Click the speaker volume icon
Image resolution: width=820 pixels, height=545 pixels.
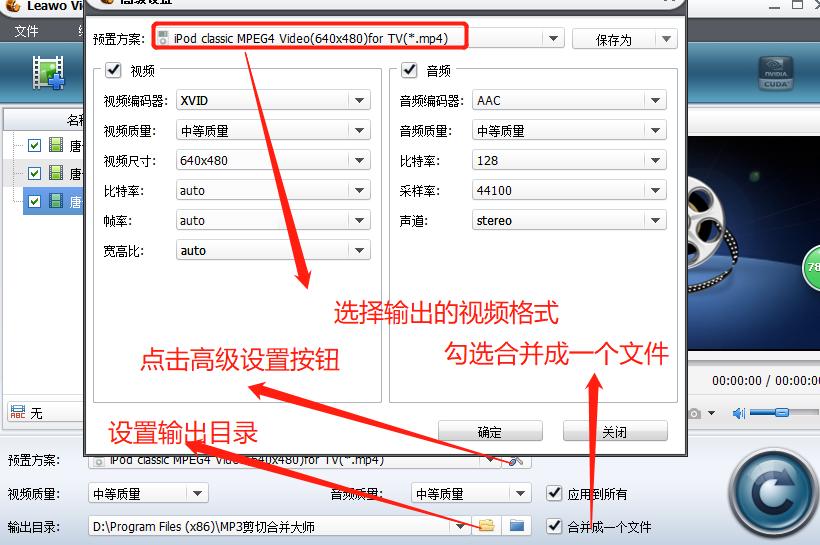coord(738,413)
